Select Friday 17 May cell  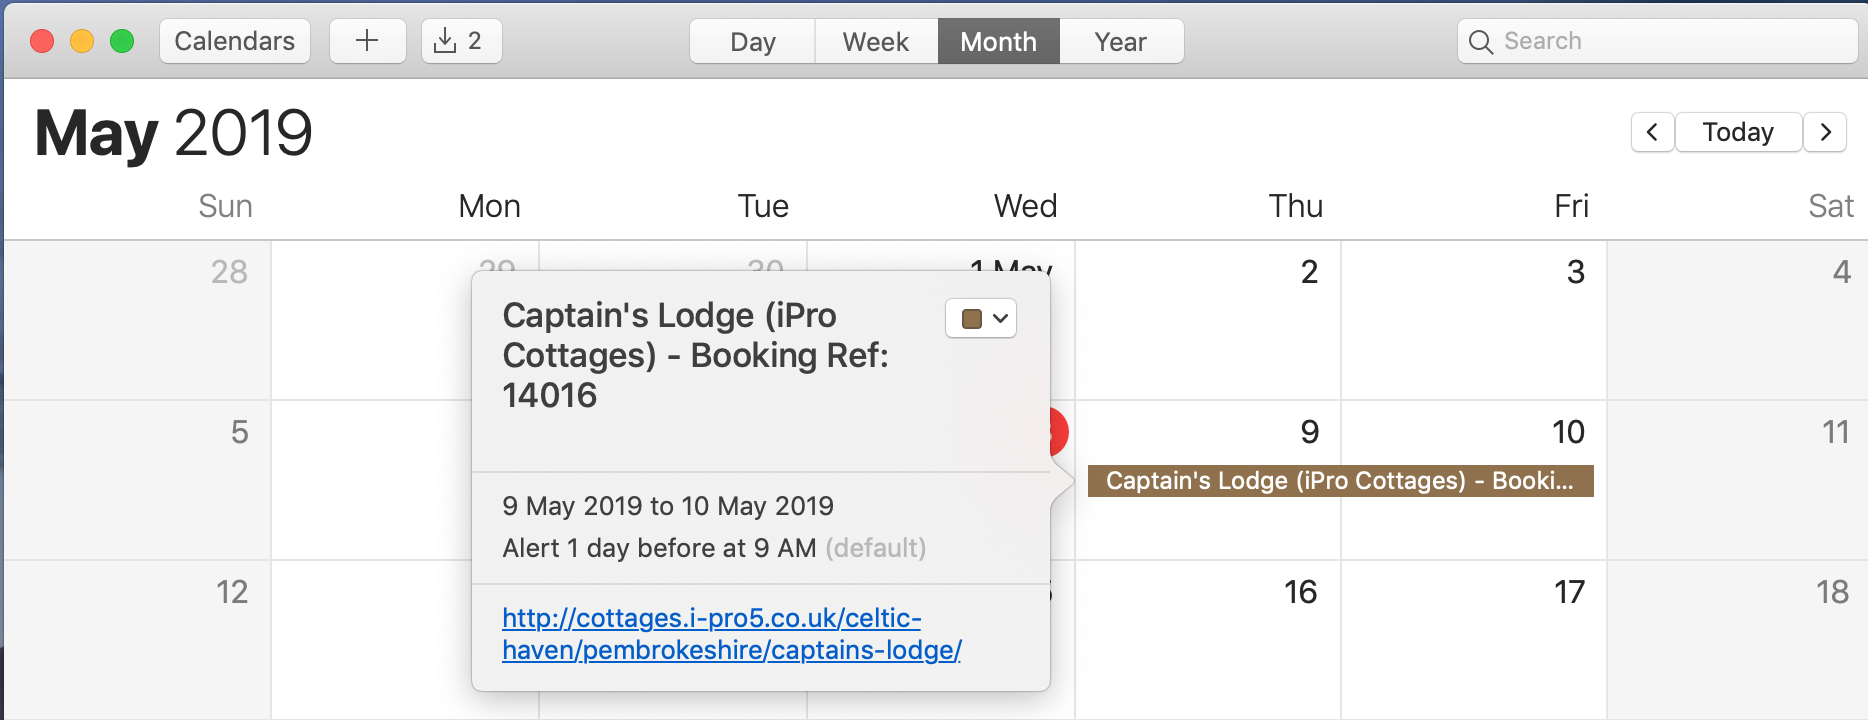tap(1474, 640)
